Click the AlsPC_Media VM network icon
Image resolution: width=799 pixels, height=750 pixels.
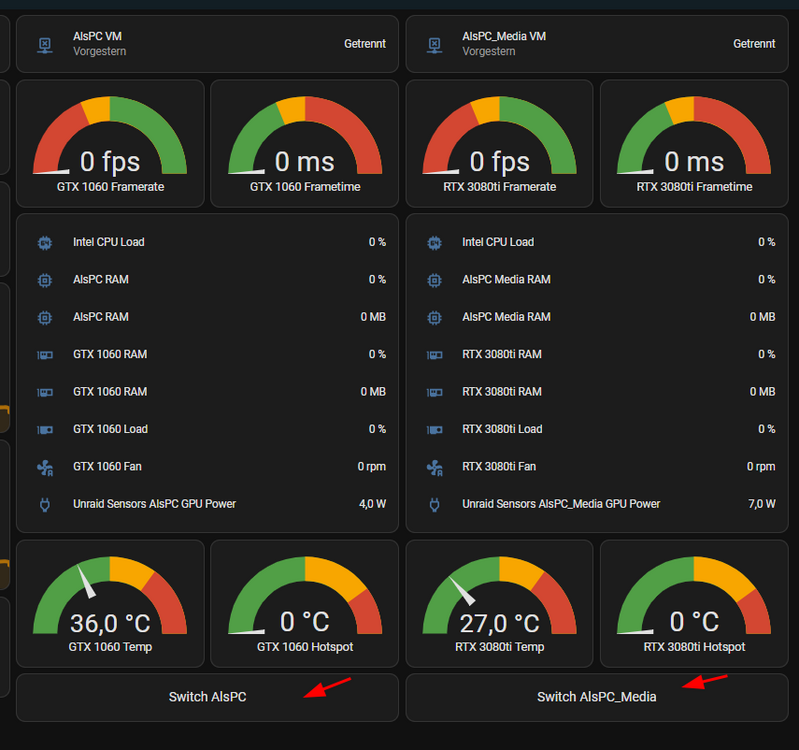click(434, 45)
